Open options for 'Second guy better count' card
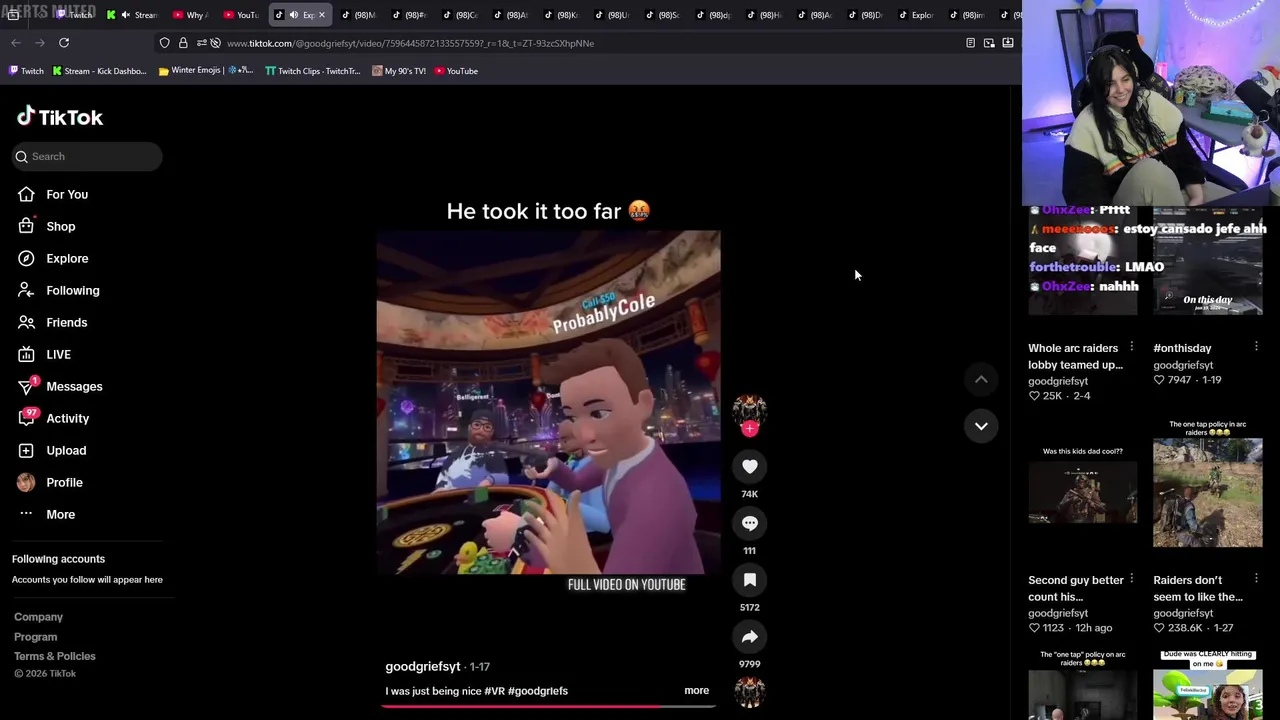 click(x=1131, y=579)
